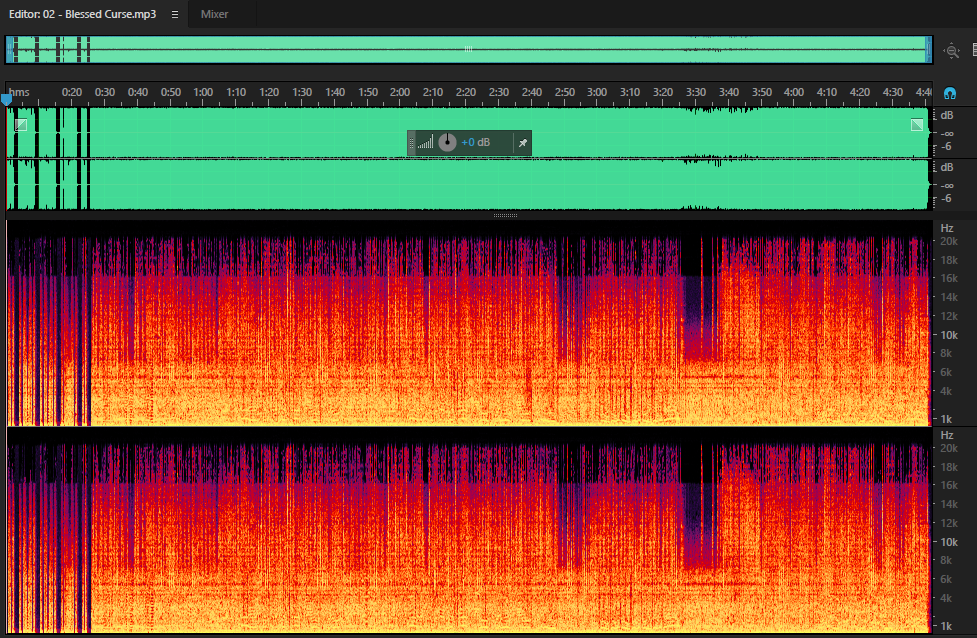Click the cropped icon at the far right edge

tap(974, 50)
